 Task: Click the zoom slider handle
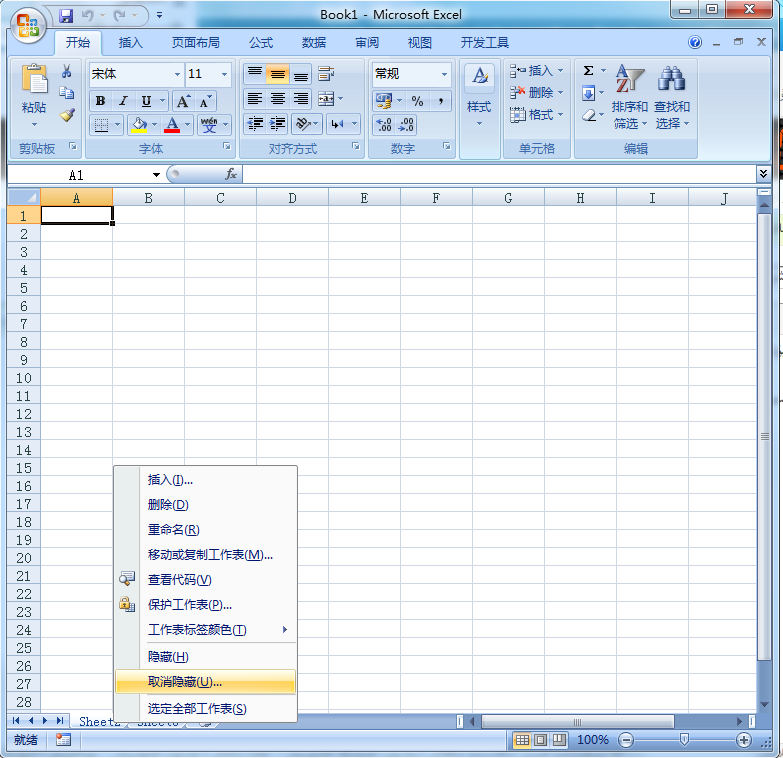pyautogui.click(x=685, y=740)
